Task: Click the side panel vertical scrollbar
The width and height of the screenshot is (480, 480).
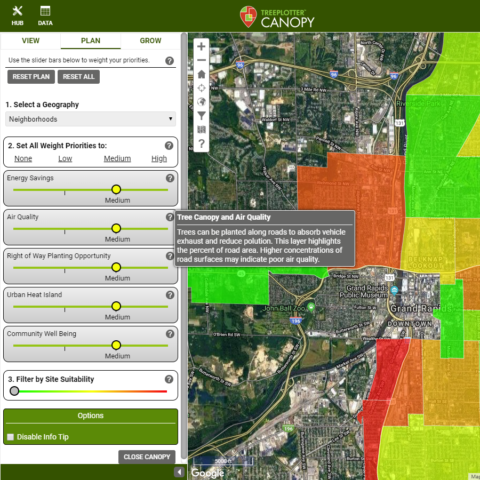Action: (184, 246)
